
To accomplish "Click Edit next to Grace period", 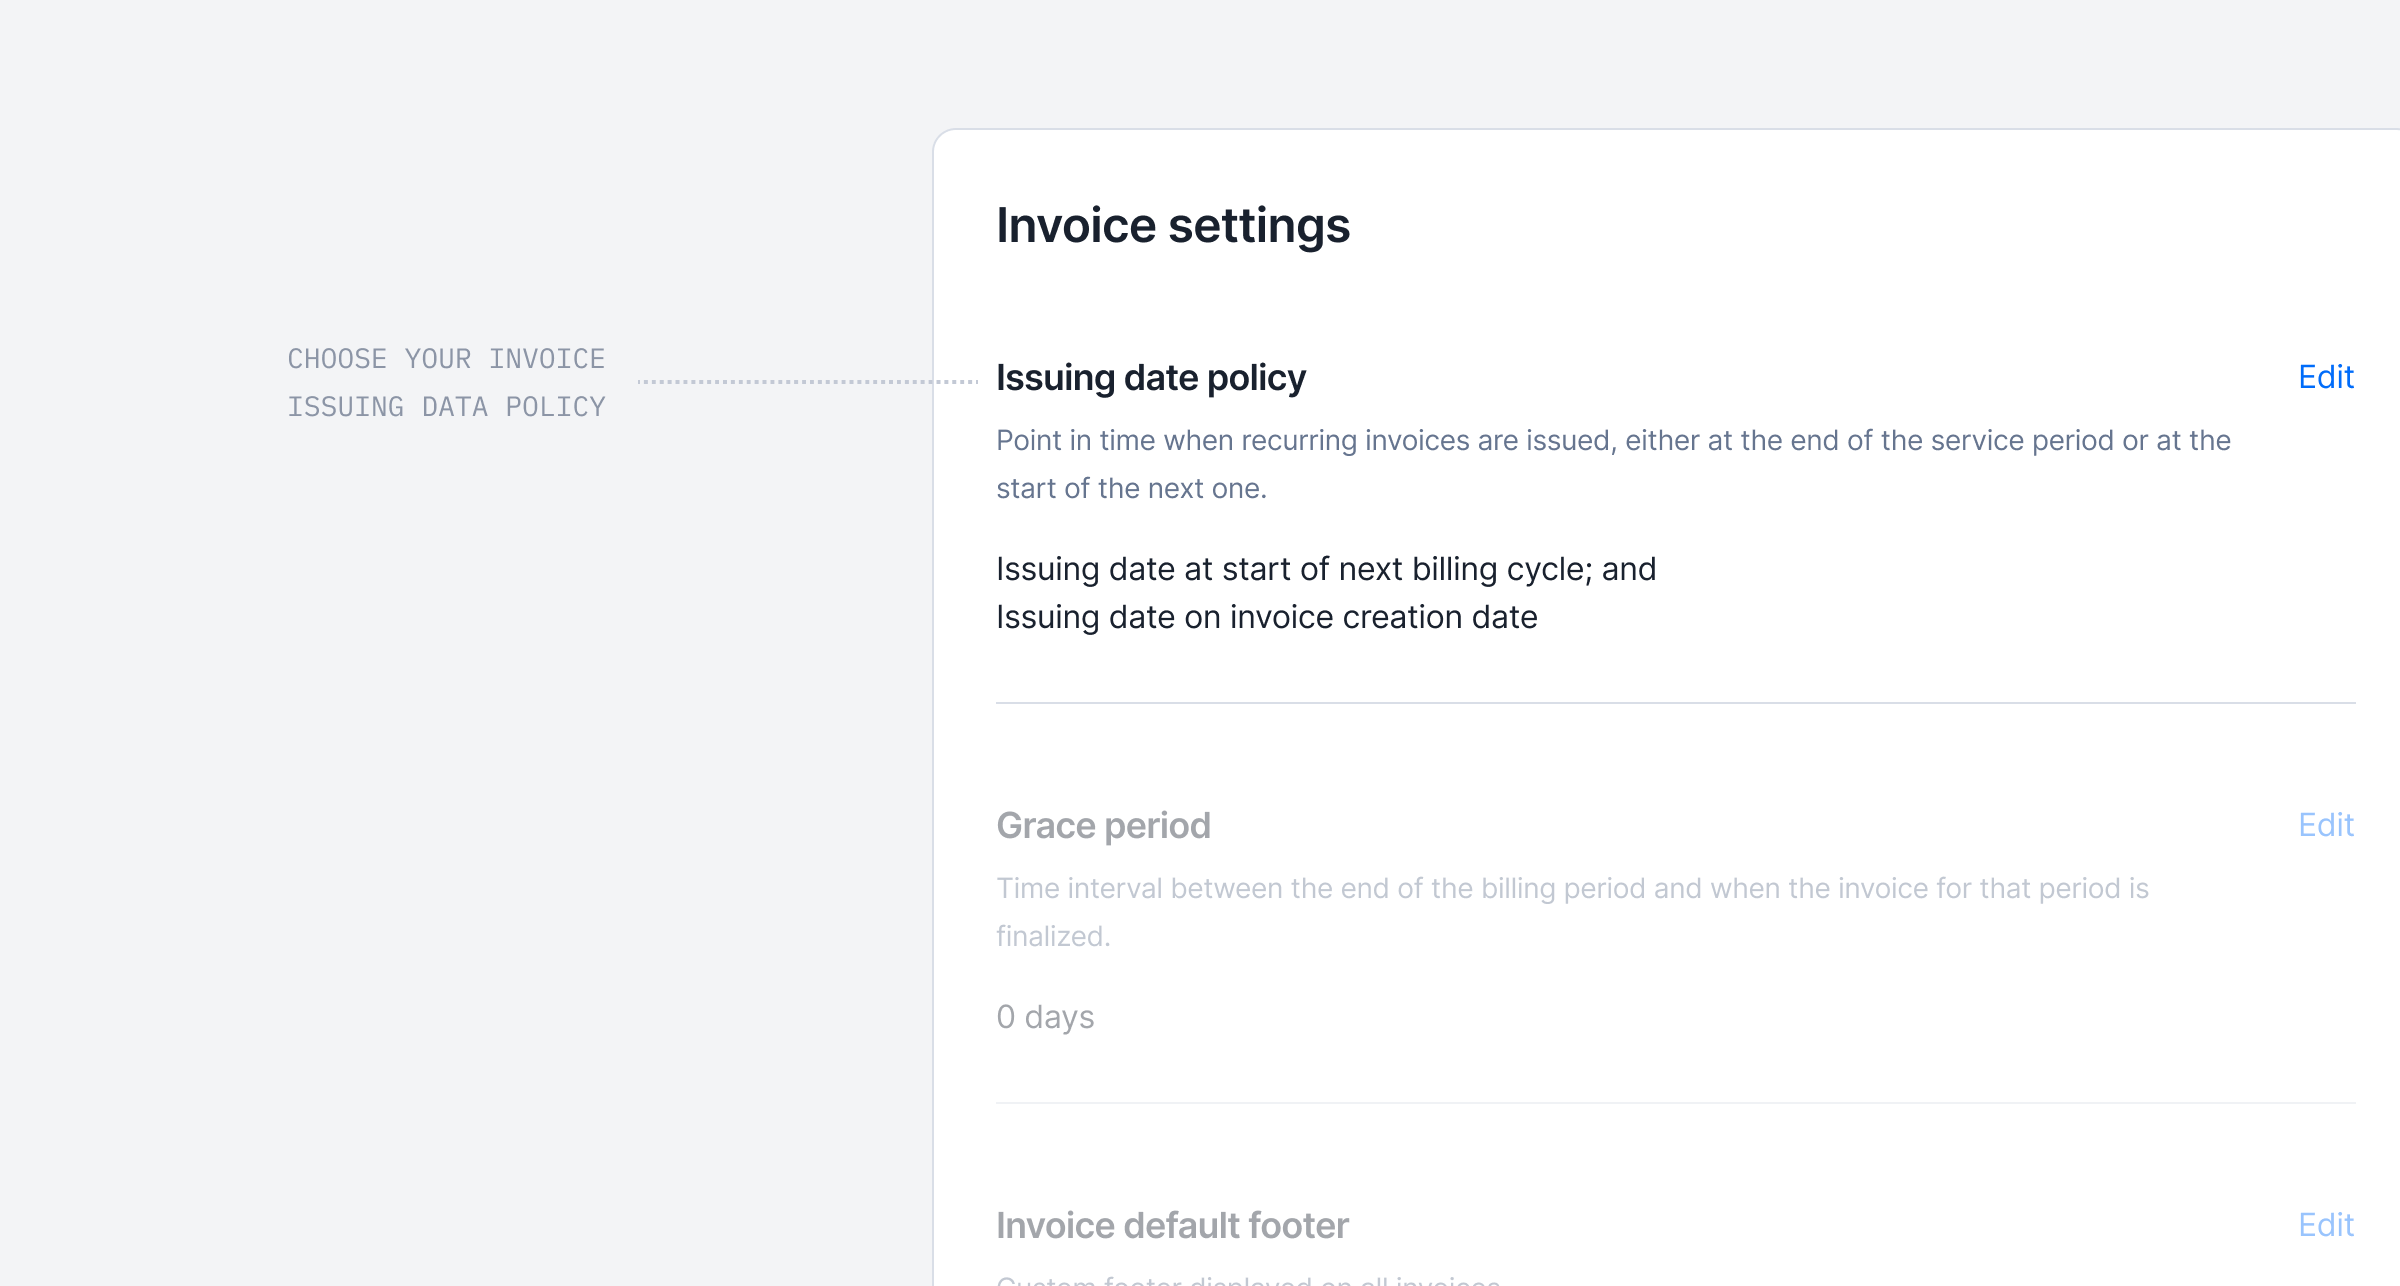I will (x=2325, y=825).
